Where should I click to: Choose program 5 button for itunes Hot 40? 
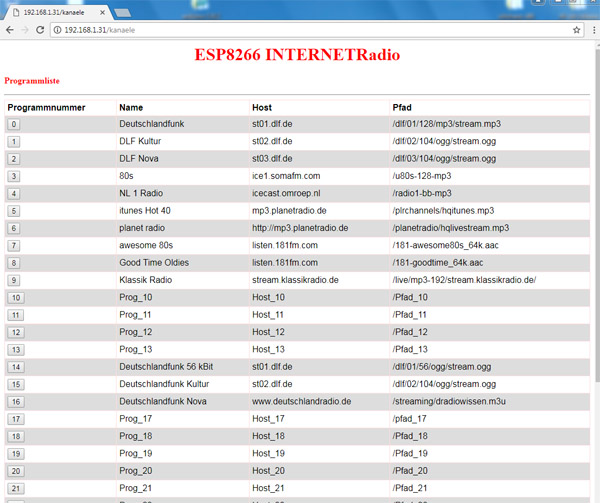(14, 211)
